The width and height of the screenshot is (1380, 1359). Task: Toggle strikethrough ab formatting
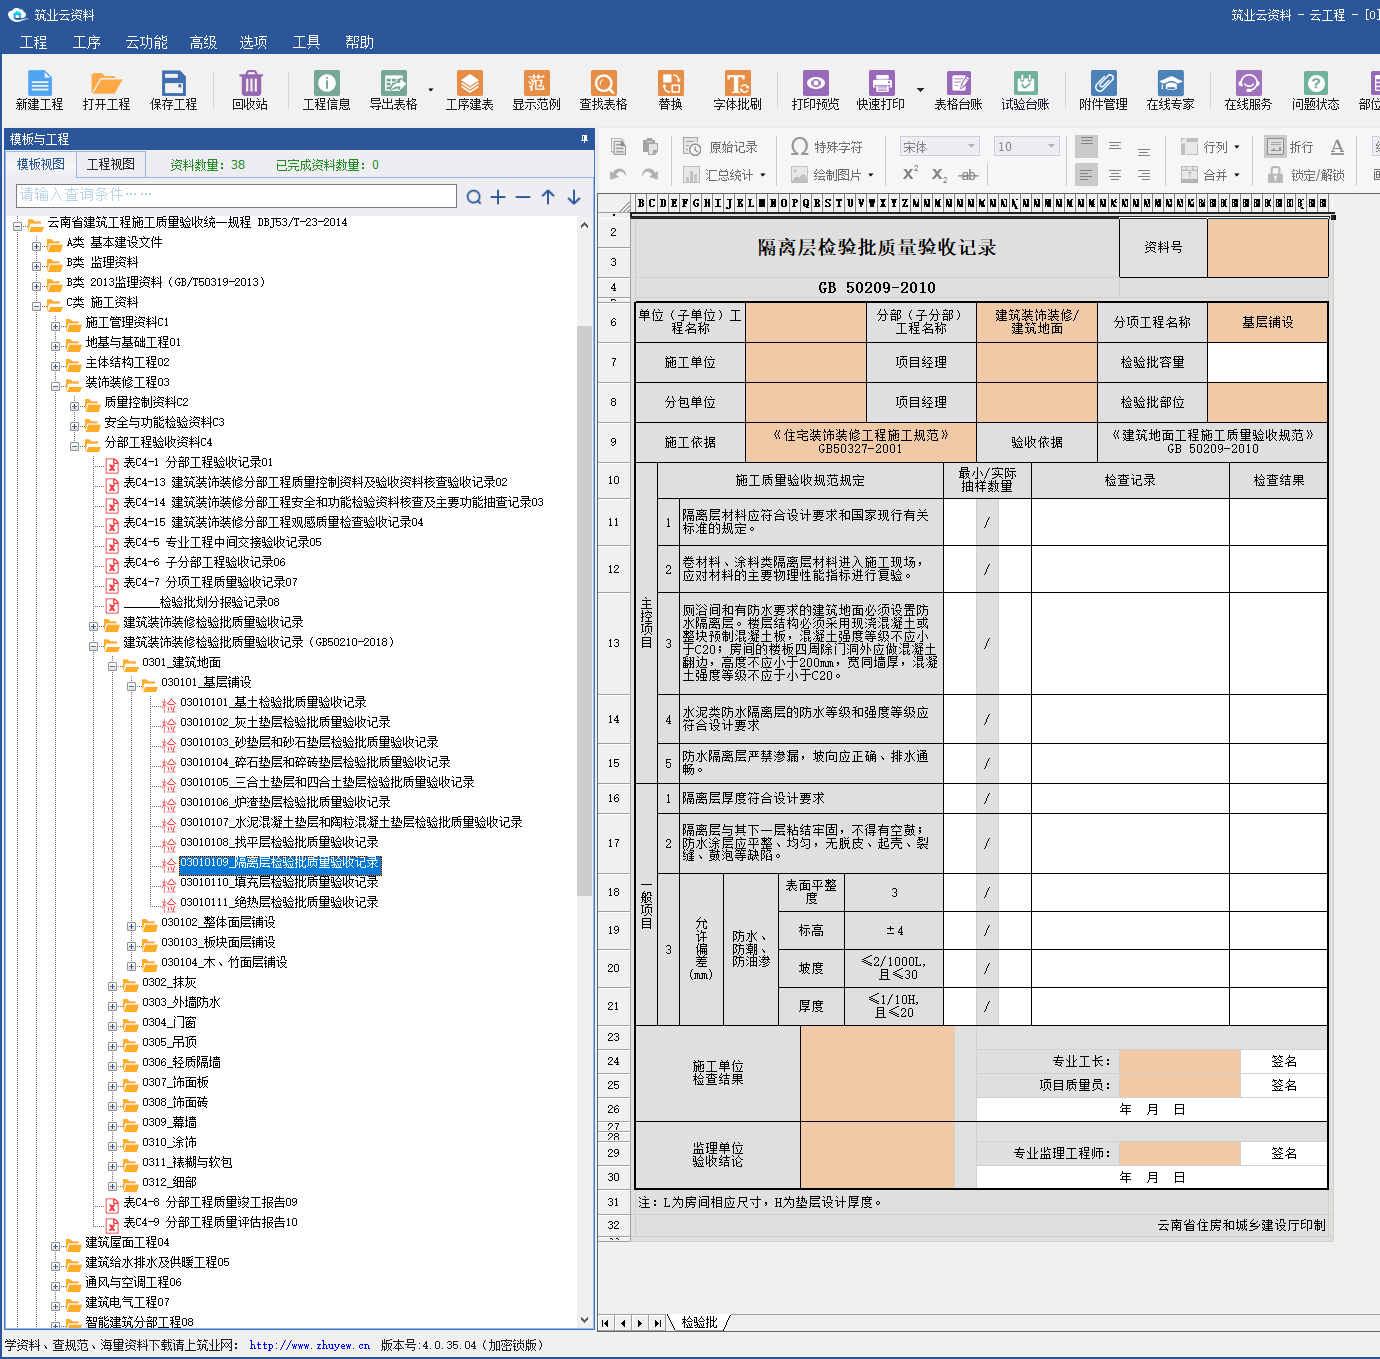click(x=968, y=174)
